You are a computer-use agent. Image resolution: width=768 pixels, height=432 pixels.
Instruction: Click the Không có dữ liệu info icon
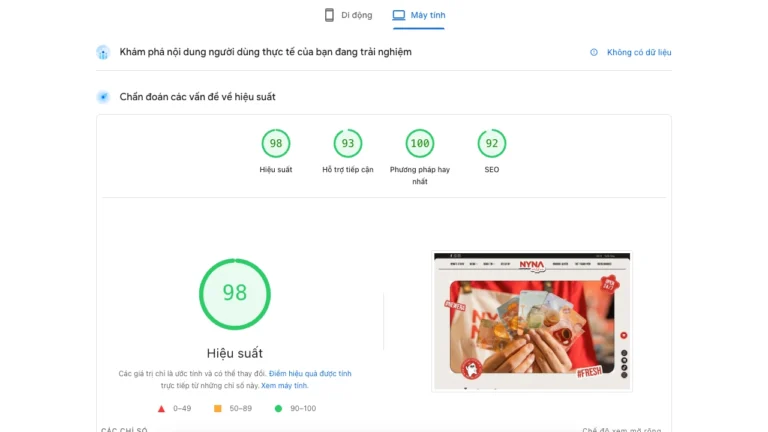pos(594,52)
